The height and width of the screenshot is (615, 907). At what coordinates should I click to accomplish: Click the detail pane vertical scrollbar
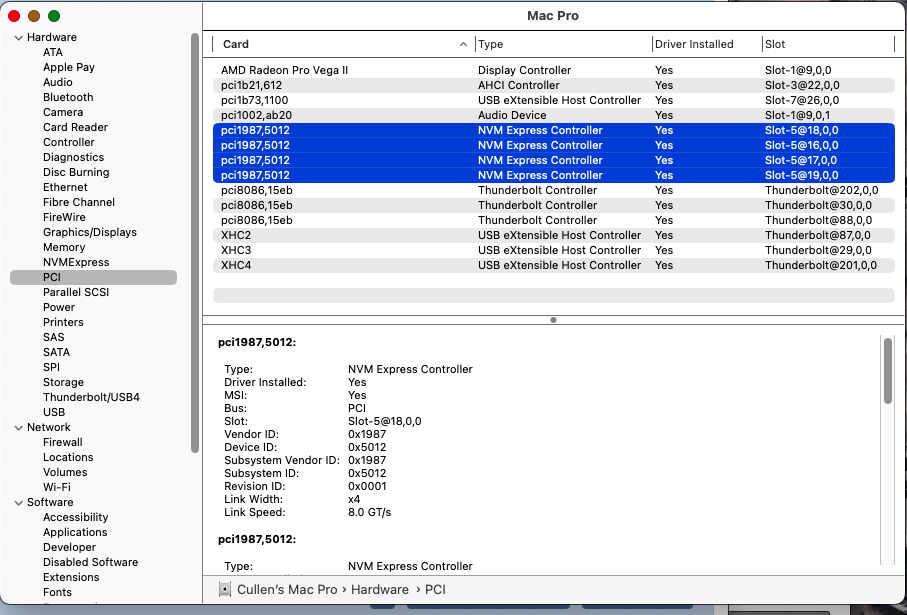pyautogui.click(x=888, y=371)
